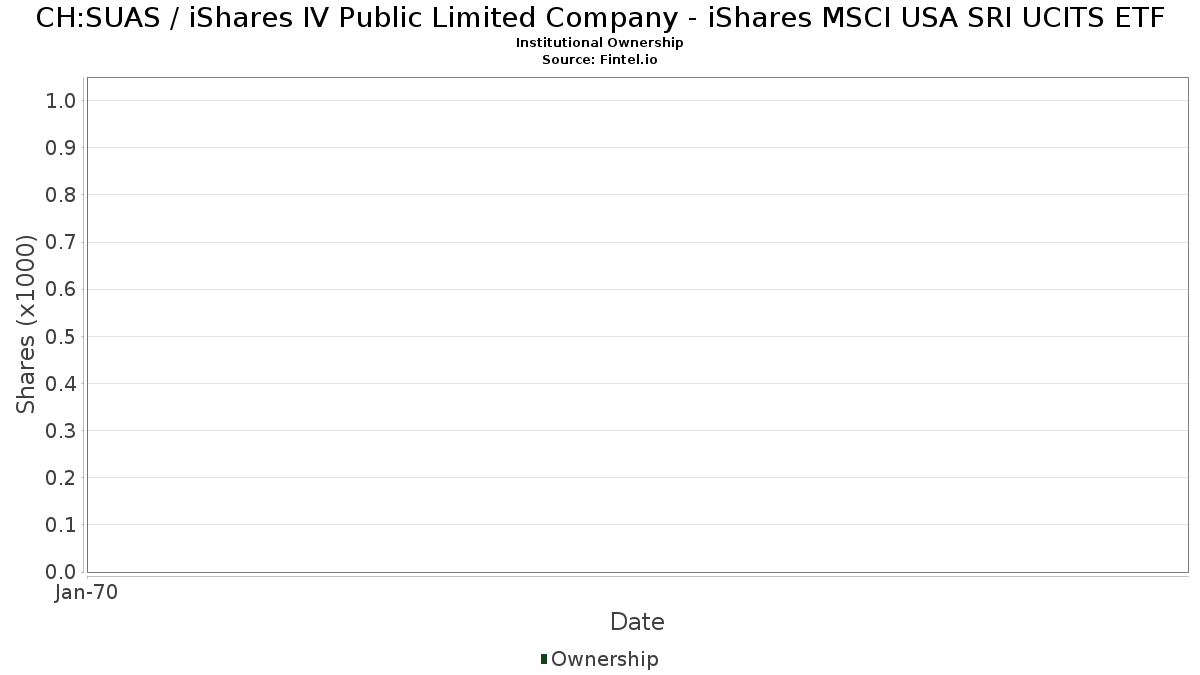Toggle the Ownership series legend label
The width and height of the screenshot is (1200, 675).
point(604,659)
